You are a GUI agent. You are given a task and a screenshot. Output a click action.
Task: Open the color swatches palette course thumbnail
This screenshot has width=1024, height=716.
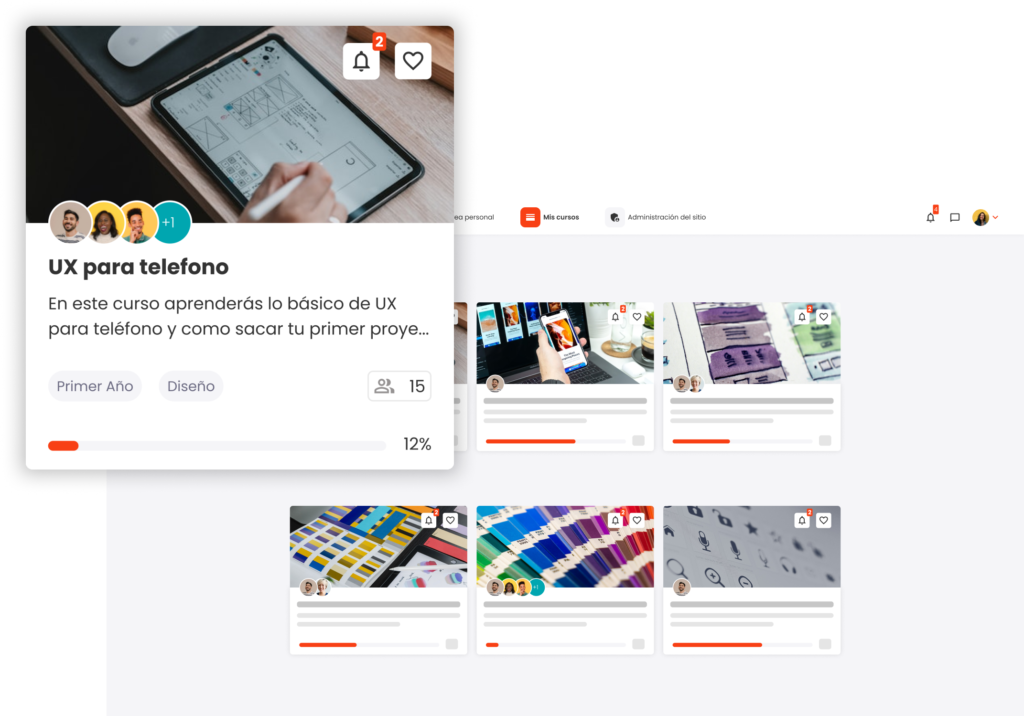click(378, 546)
